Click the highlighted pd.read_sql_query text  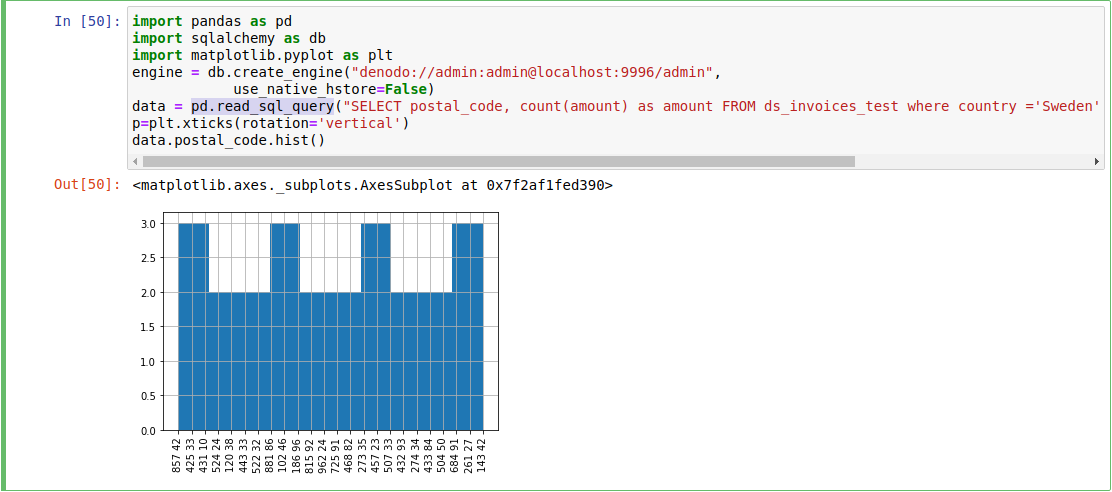(262, 106)
